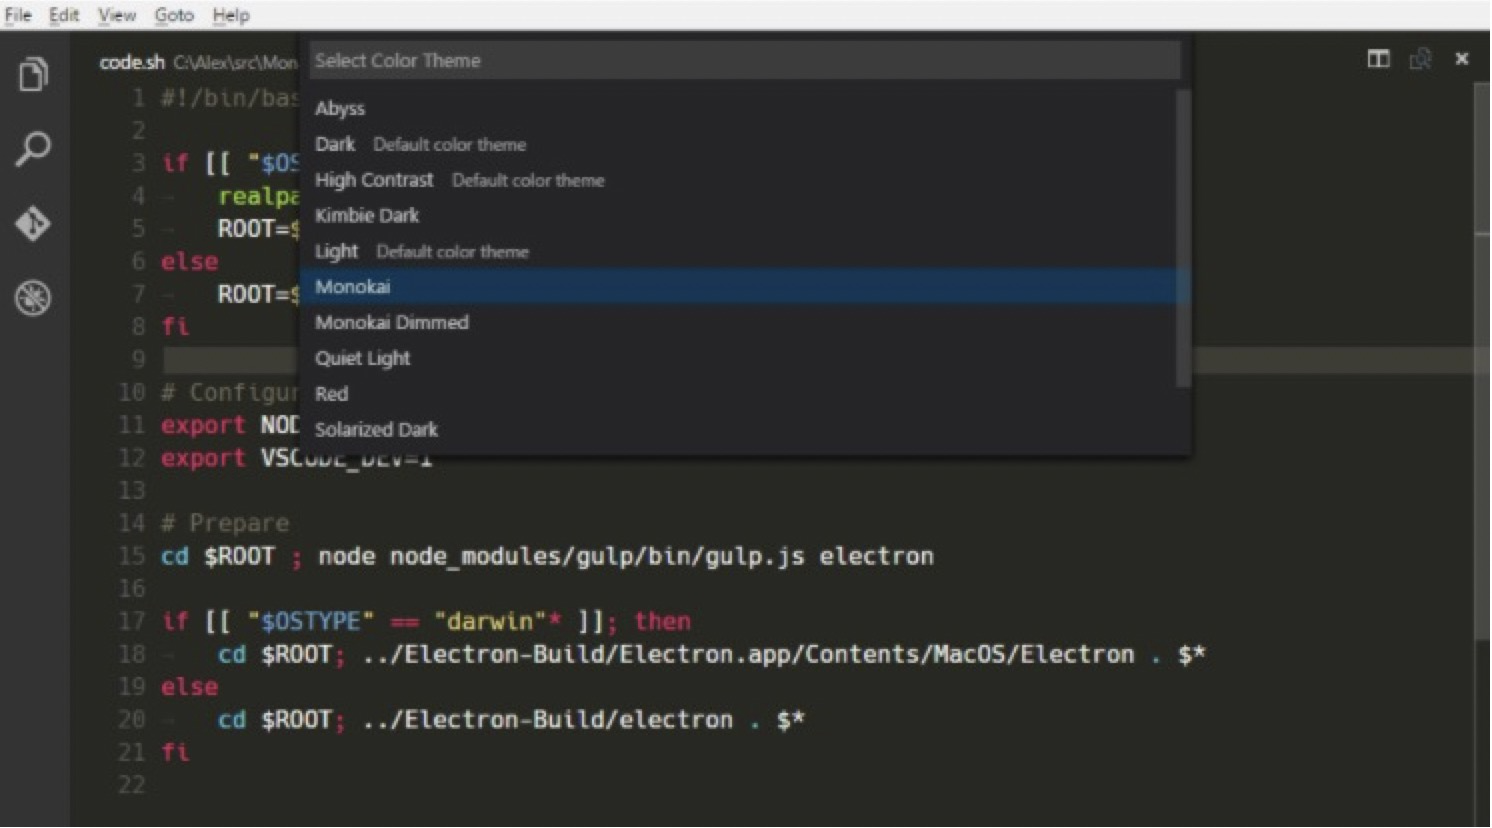1492x828 pixels.
Task: Click the editor layout icon beside split editor
Action: [1420, 60]
